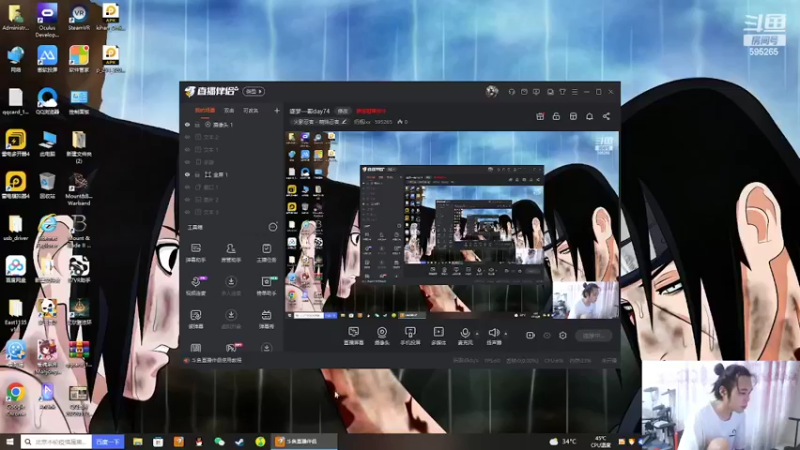Open Steam from the taskbar
The height and width of the screenshot is (450, 800).
240,441
